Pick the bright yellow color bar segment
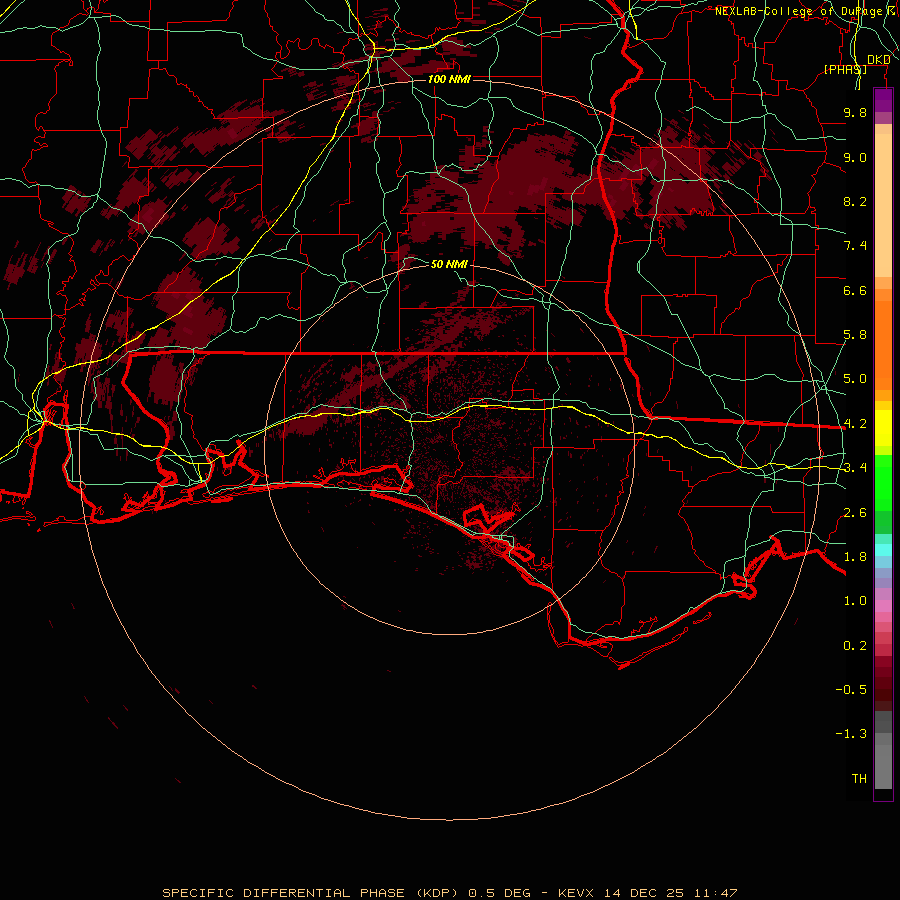Screen dimensions: 900x900 [x=883, y=428]
